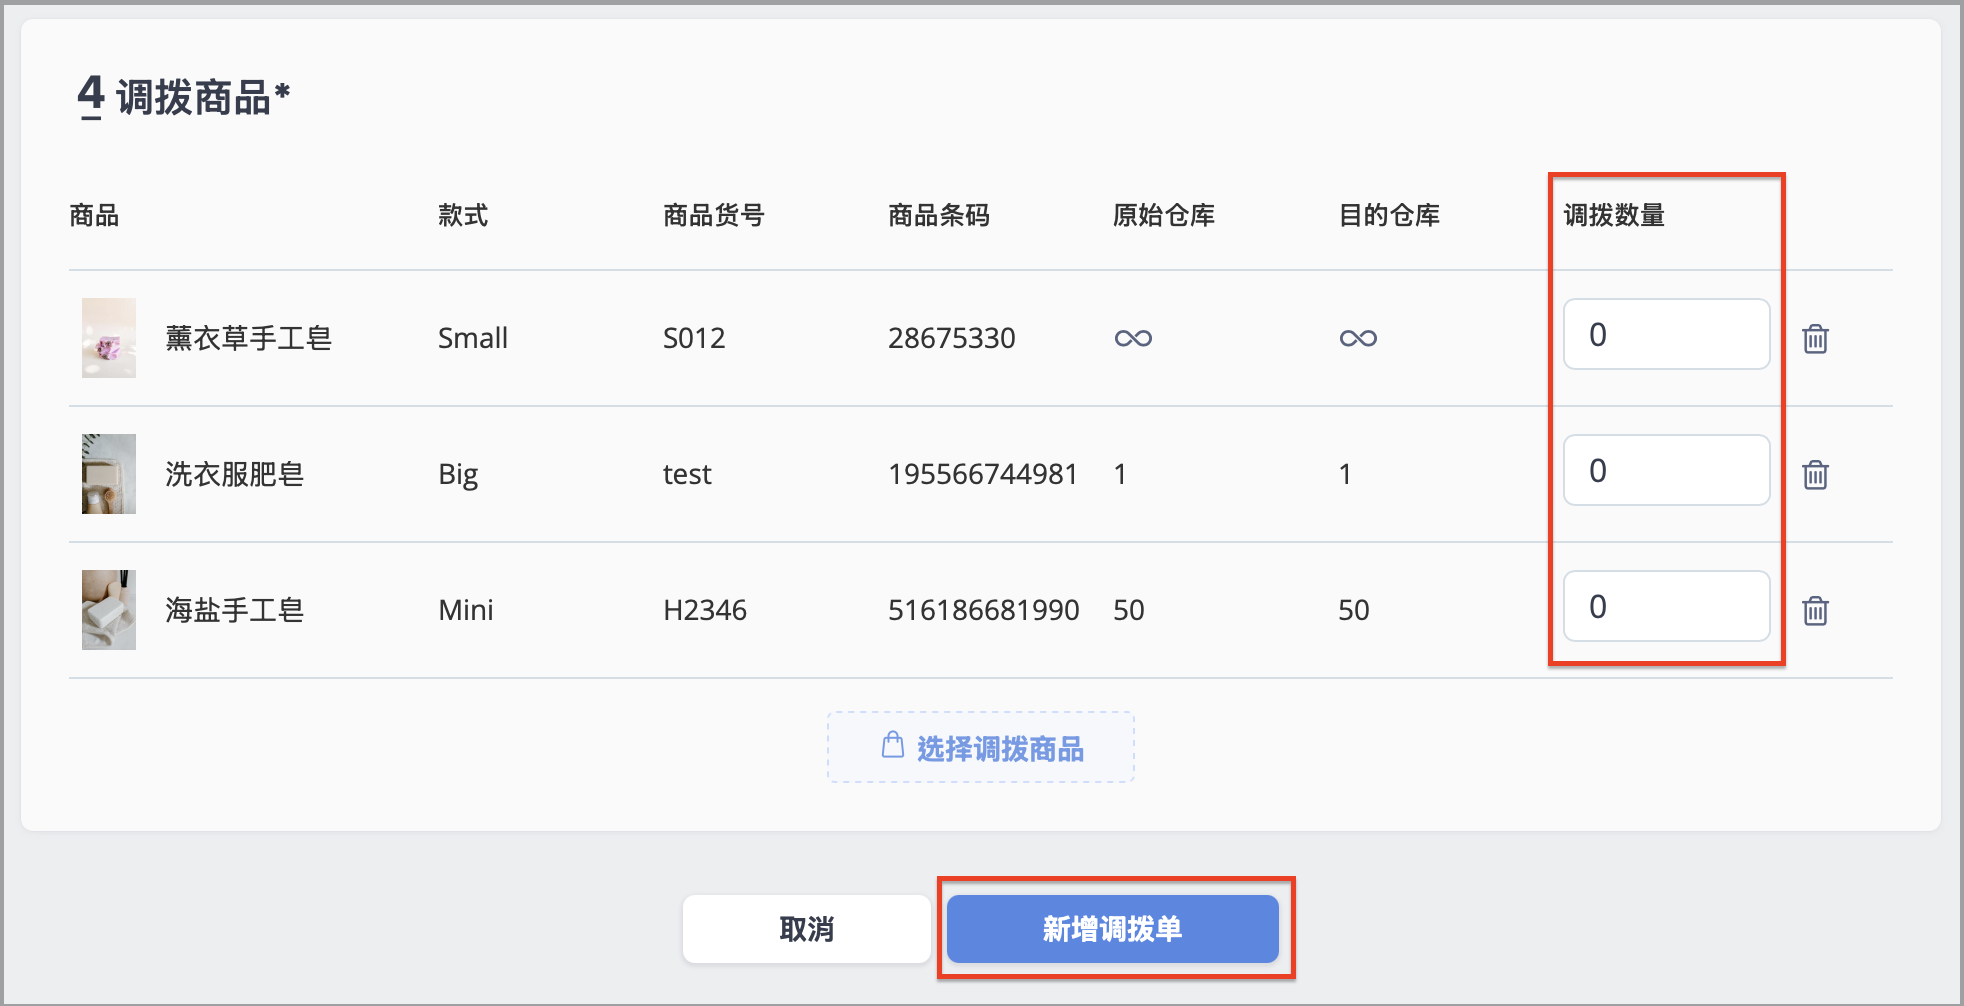
Task: Select the product name 洗衣服肥皂
Action: click(x=235, y=474)
